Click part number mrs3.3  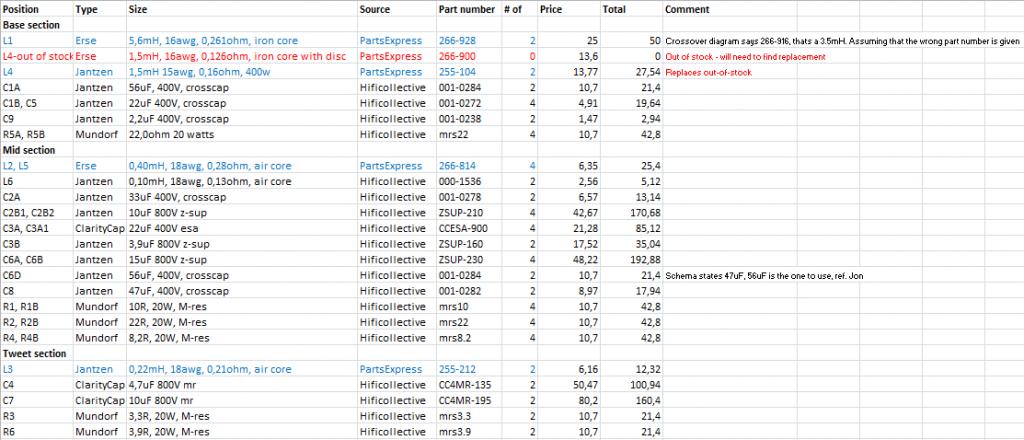468,416
